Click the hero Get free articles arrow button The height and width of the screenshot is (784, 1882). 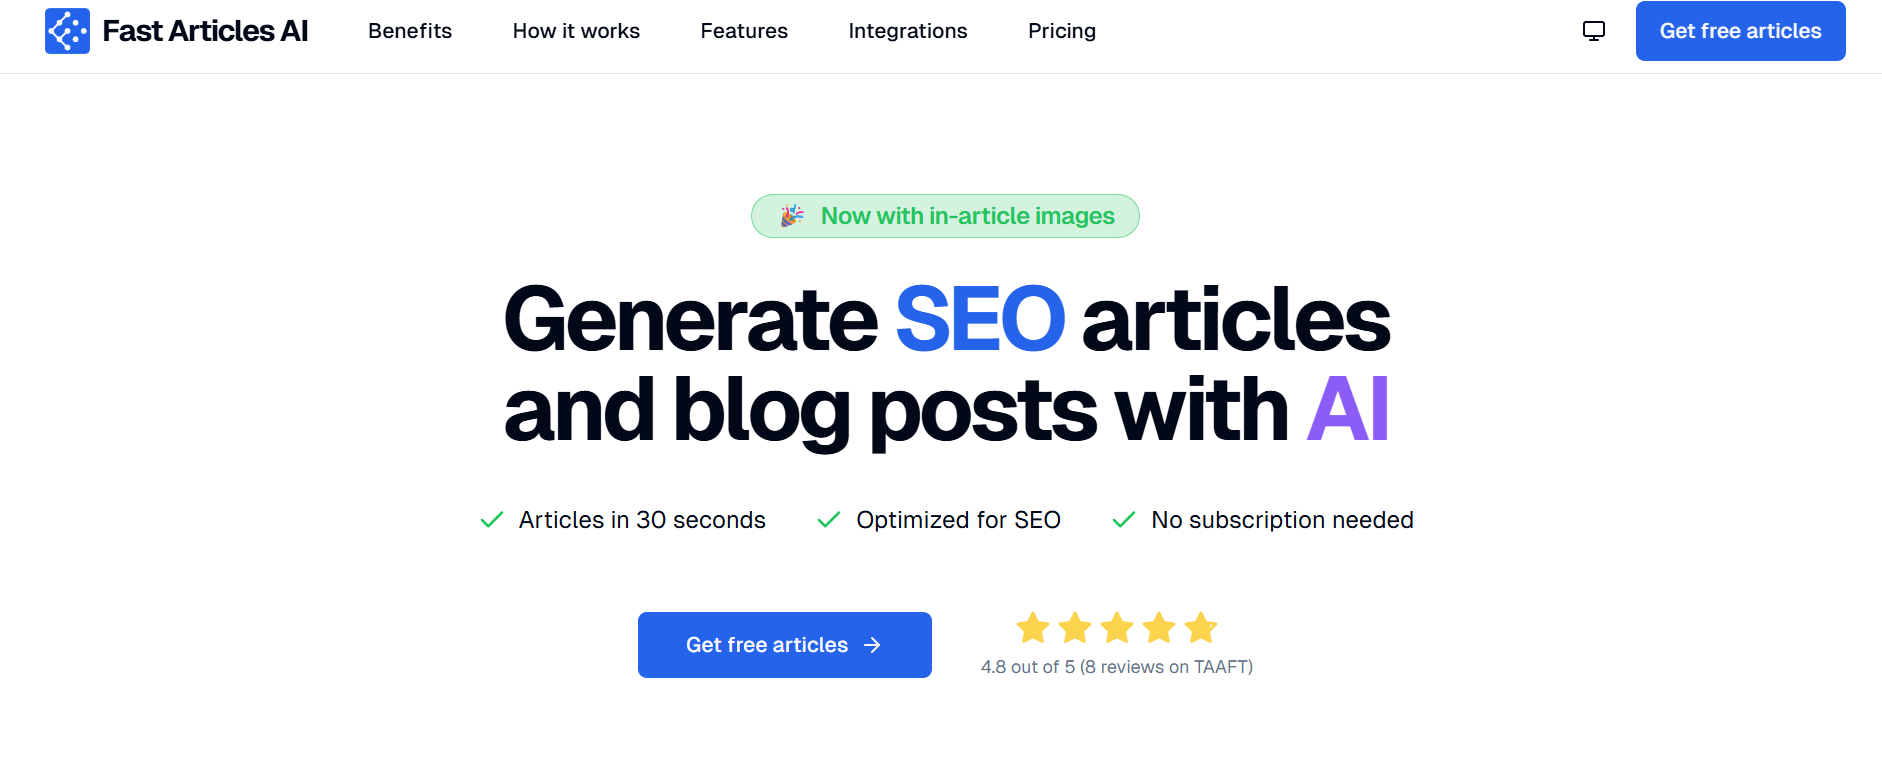(785, 645)
